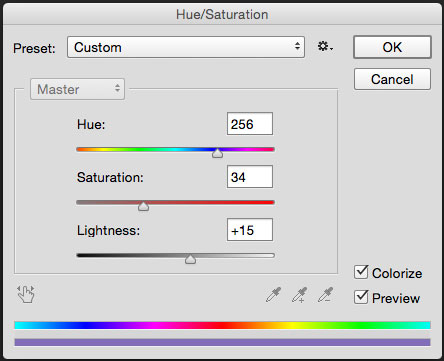
Task: Click the purple output color bar
Action: point(222,342)
